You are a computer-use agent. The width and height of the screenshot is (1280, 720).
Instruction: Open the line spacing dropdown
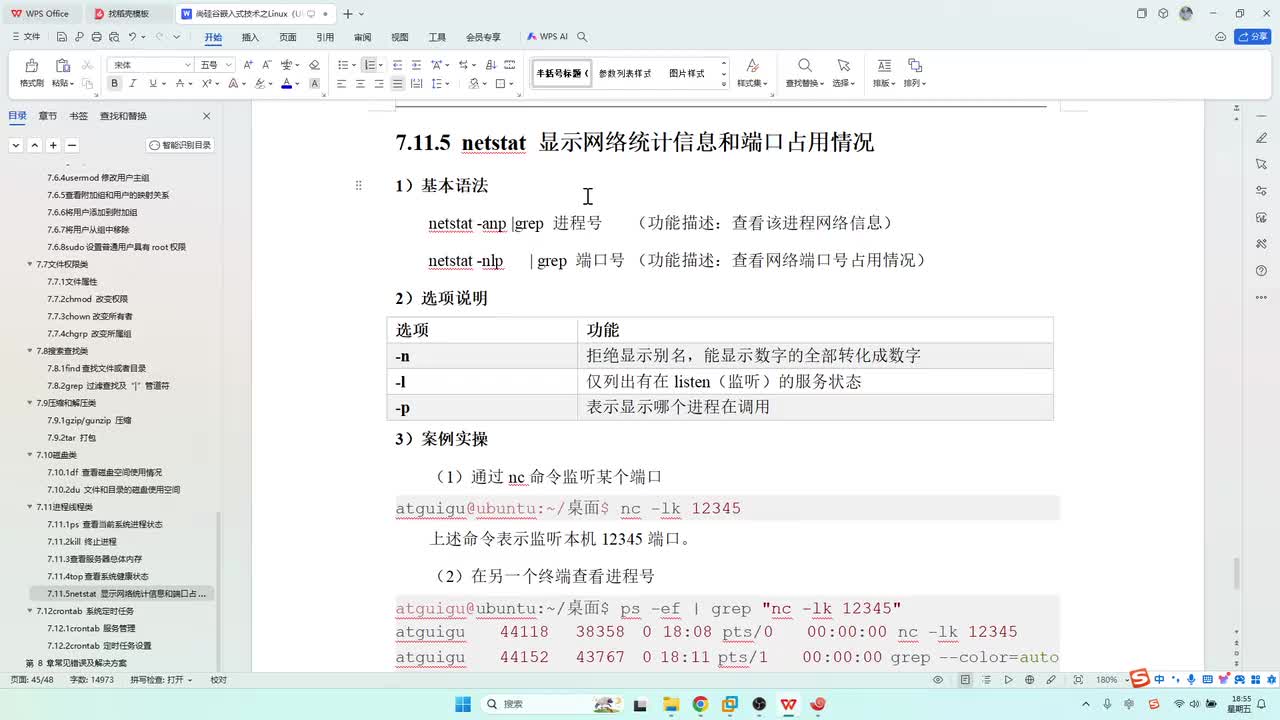point(449,84)
